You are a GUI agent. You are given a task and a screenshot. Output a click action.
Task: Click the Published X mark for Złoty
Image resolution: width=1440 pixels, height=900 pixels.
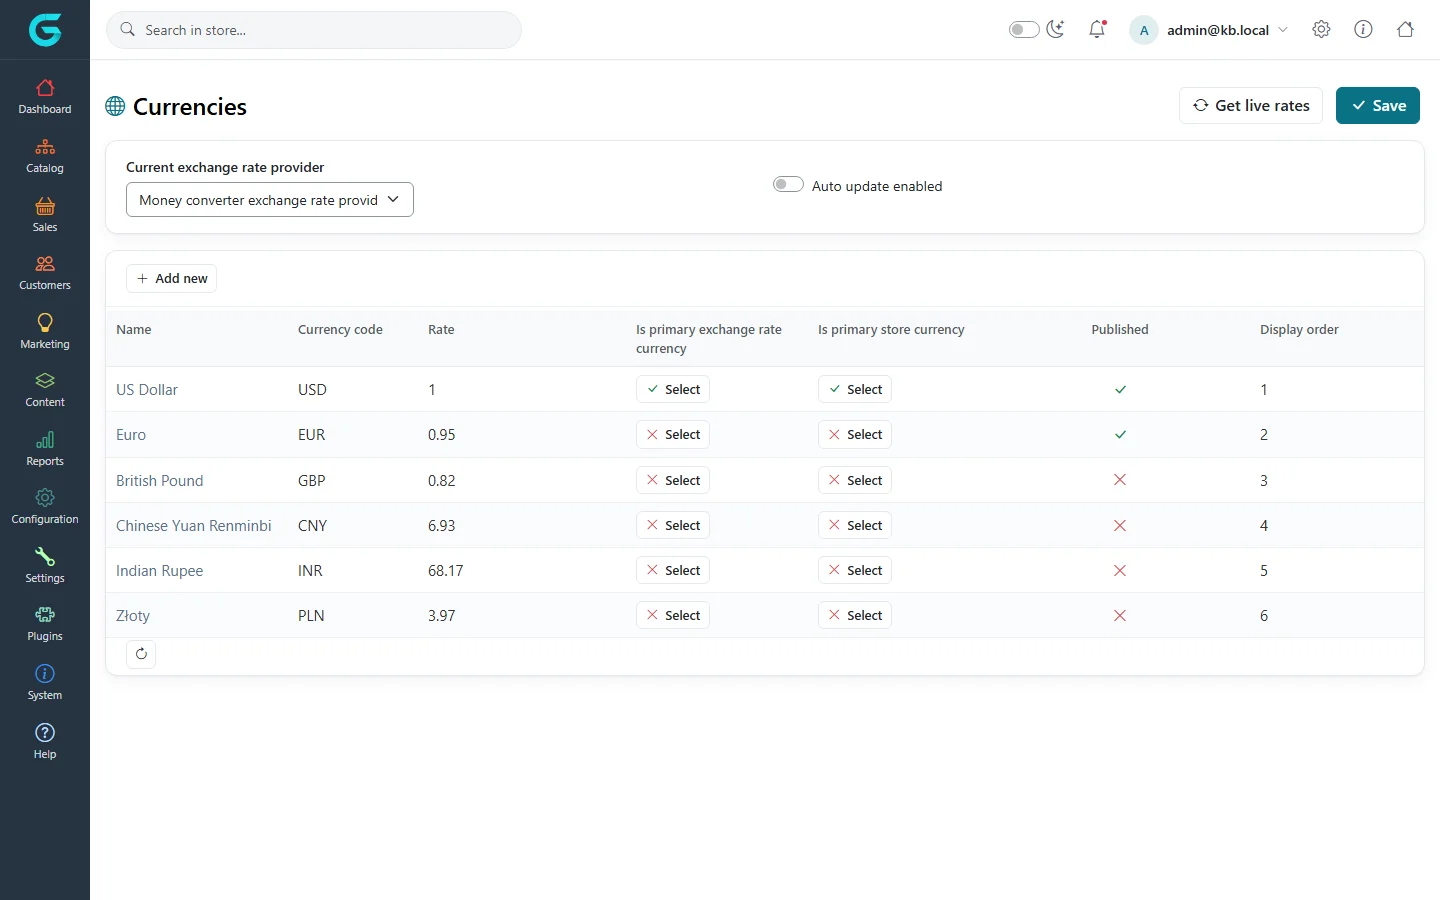pos(1120,616)
